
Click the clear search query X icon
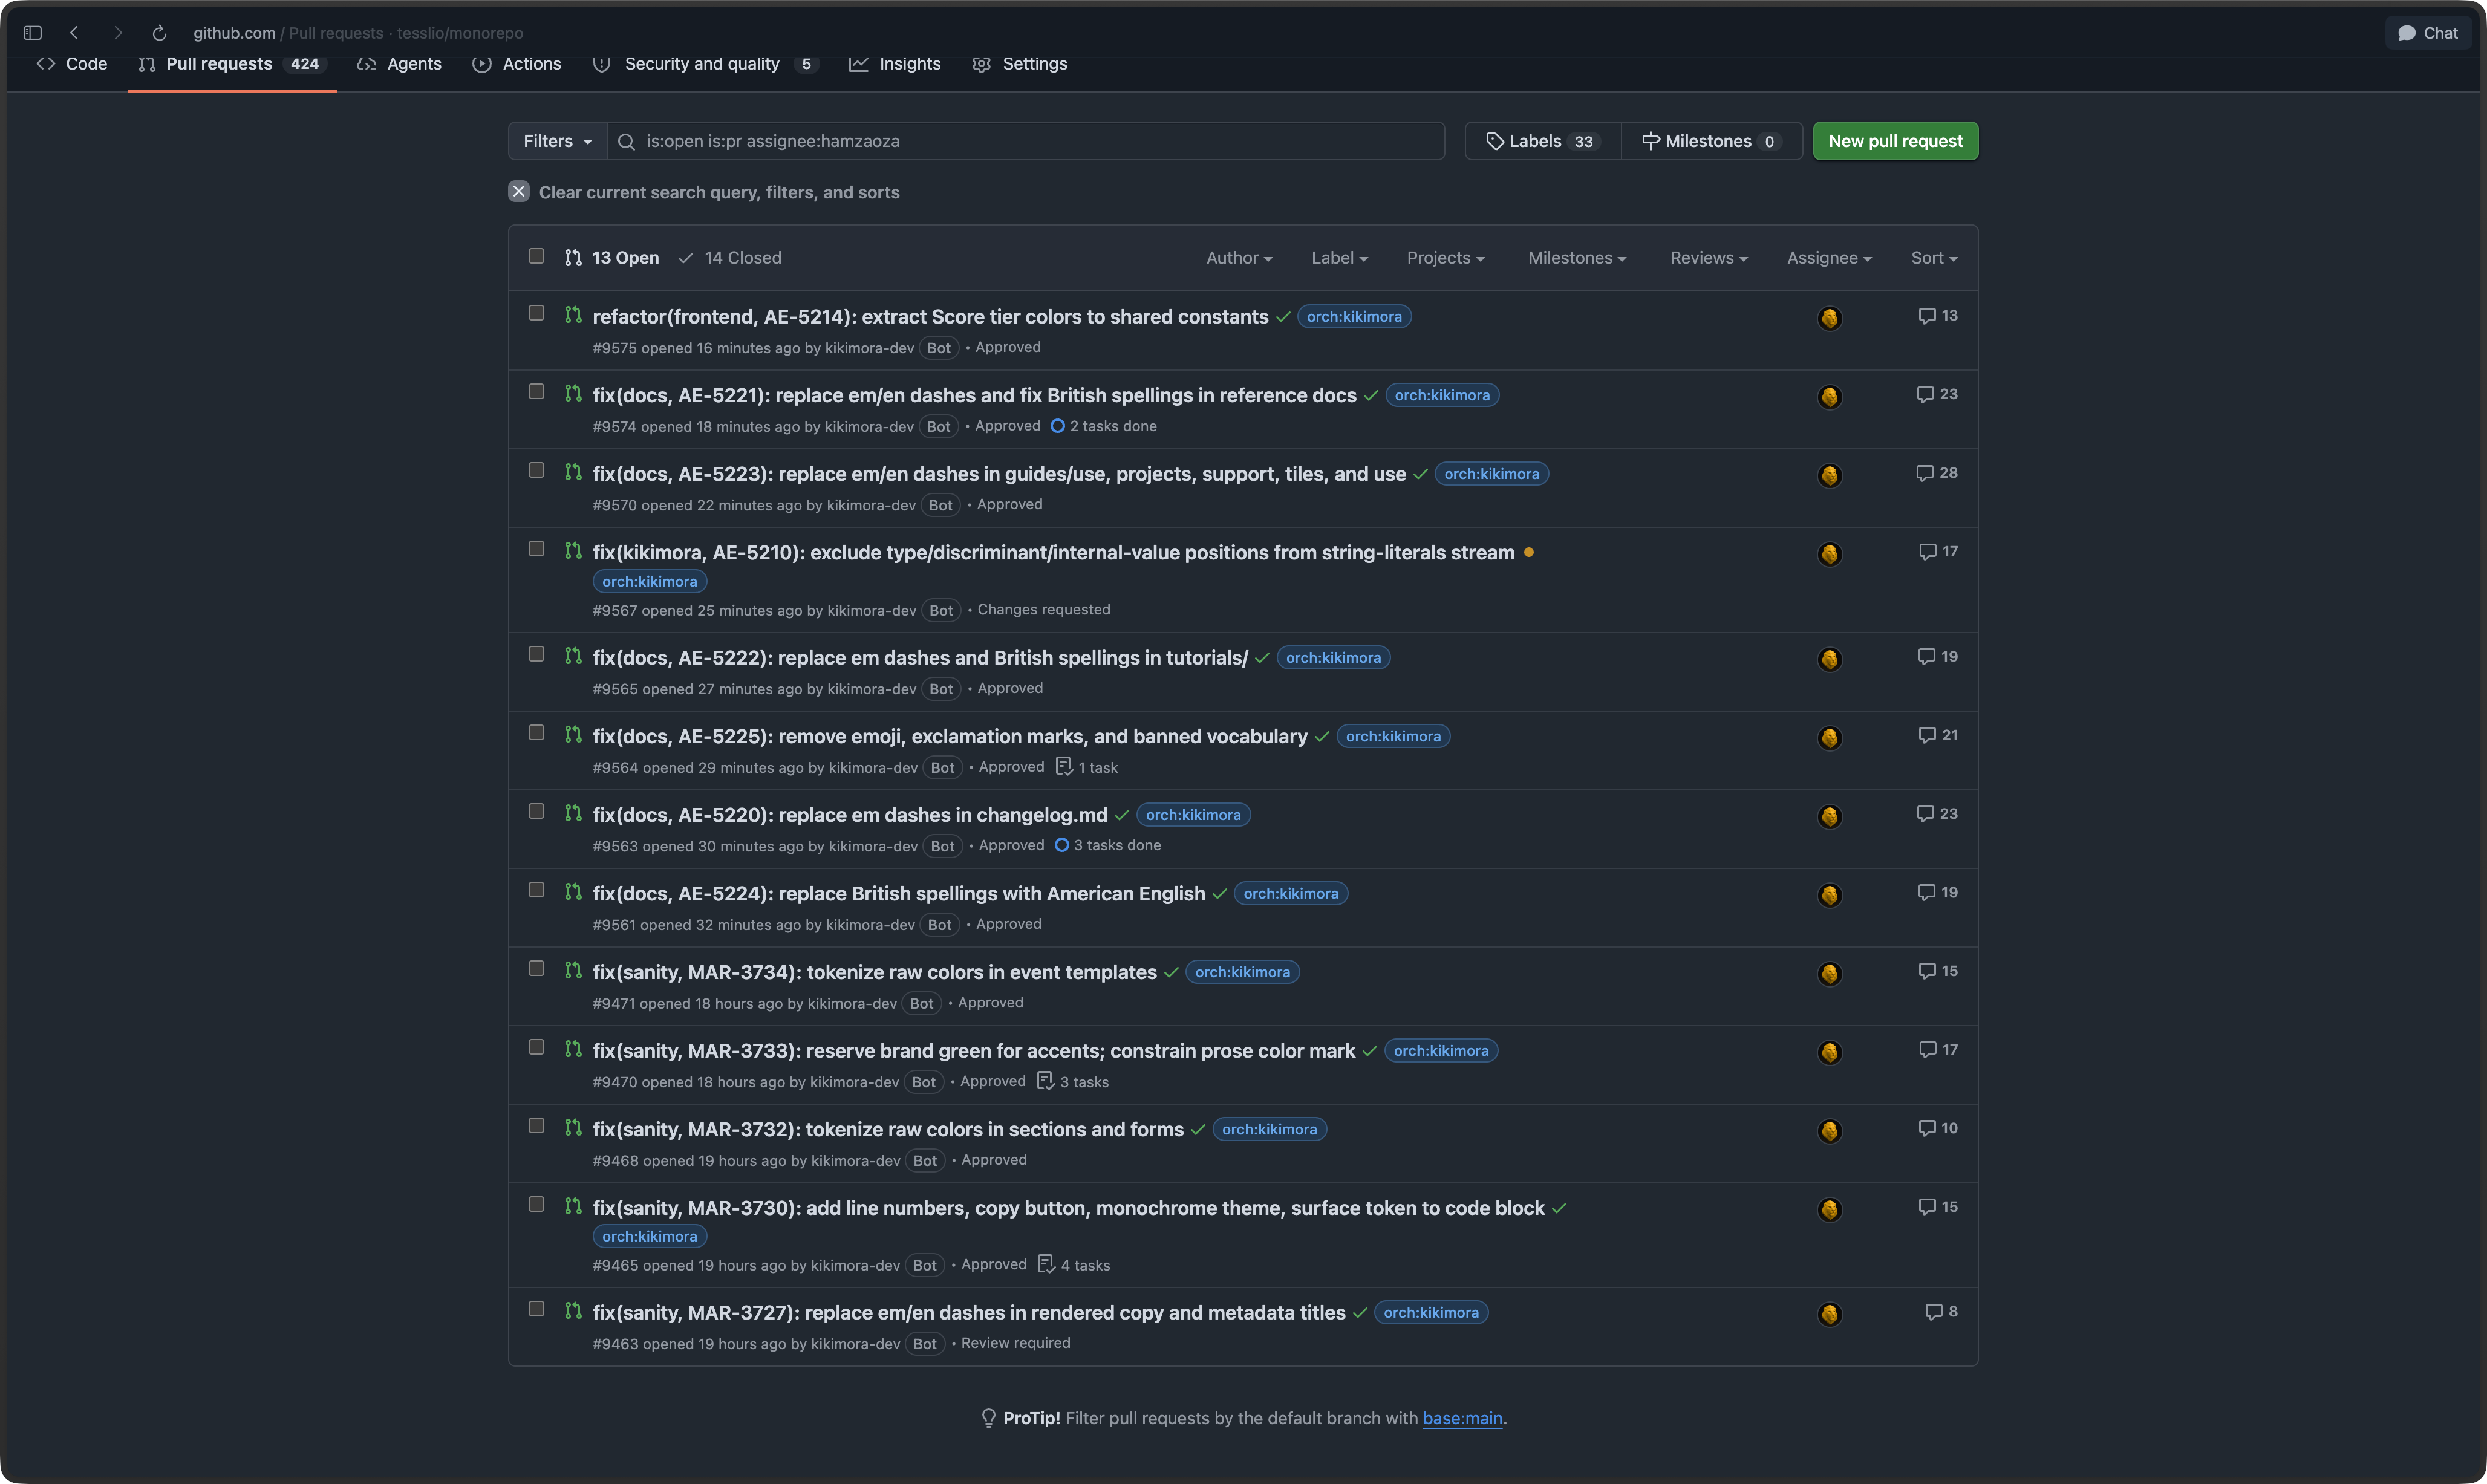[518, 191]
